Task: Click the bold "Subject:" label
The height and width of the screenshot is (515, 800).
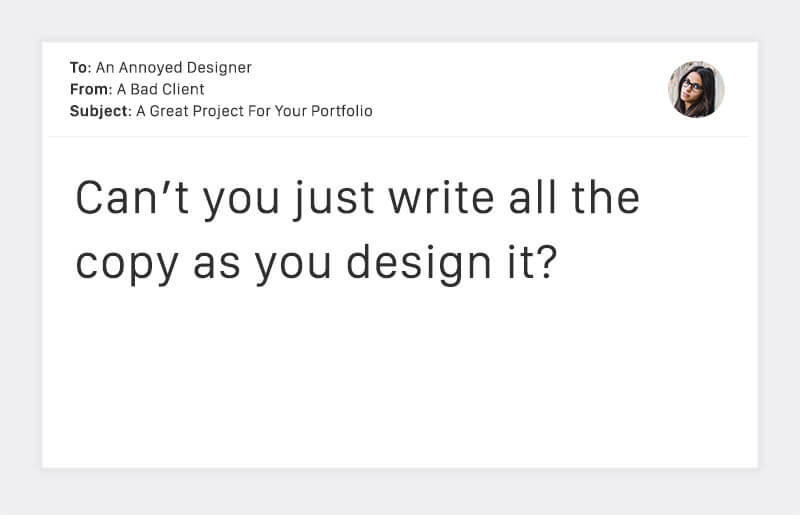Action: 100,111
